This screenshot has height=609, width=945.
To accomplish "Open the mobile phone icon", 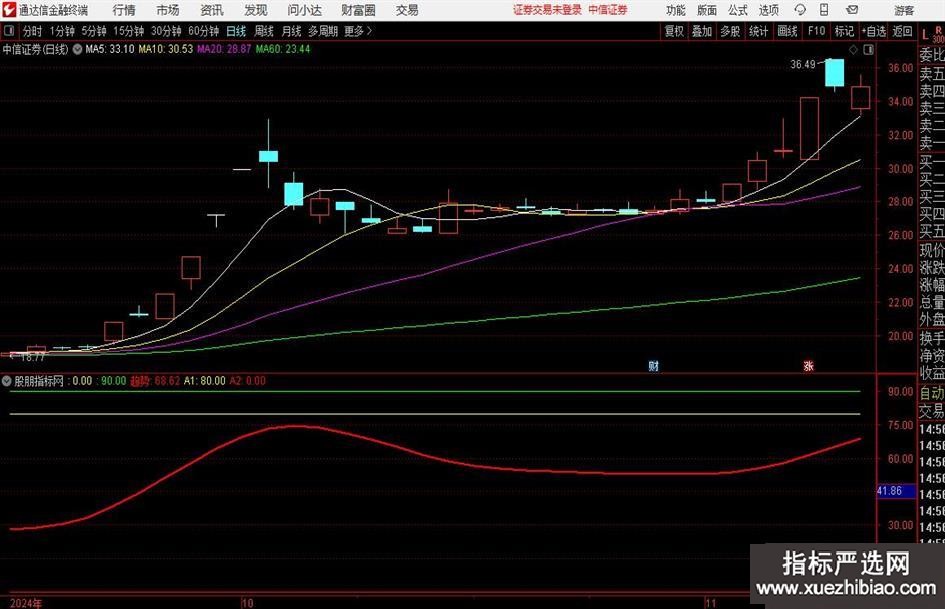I will (x=824, y=10).
